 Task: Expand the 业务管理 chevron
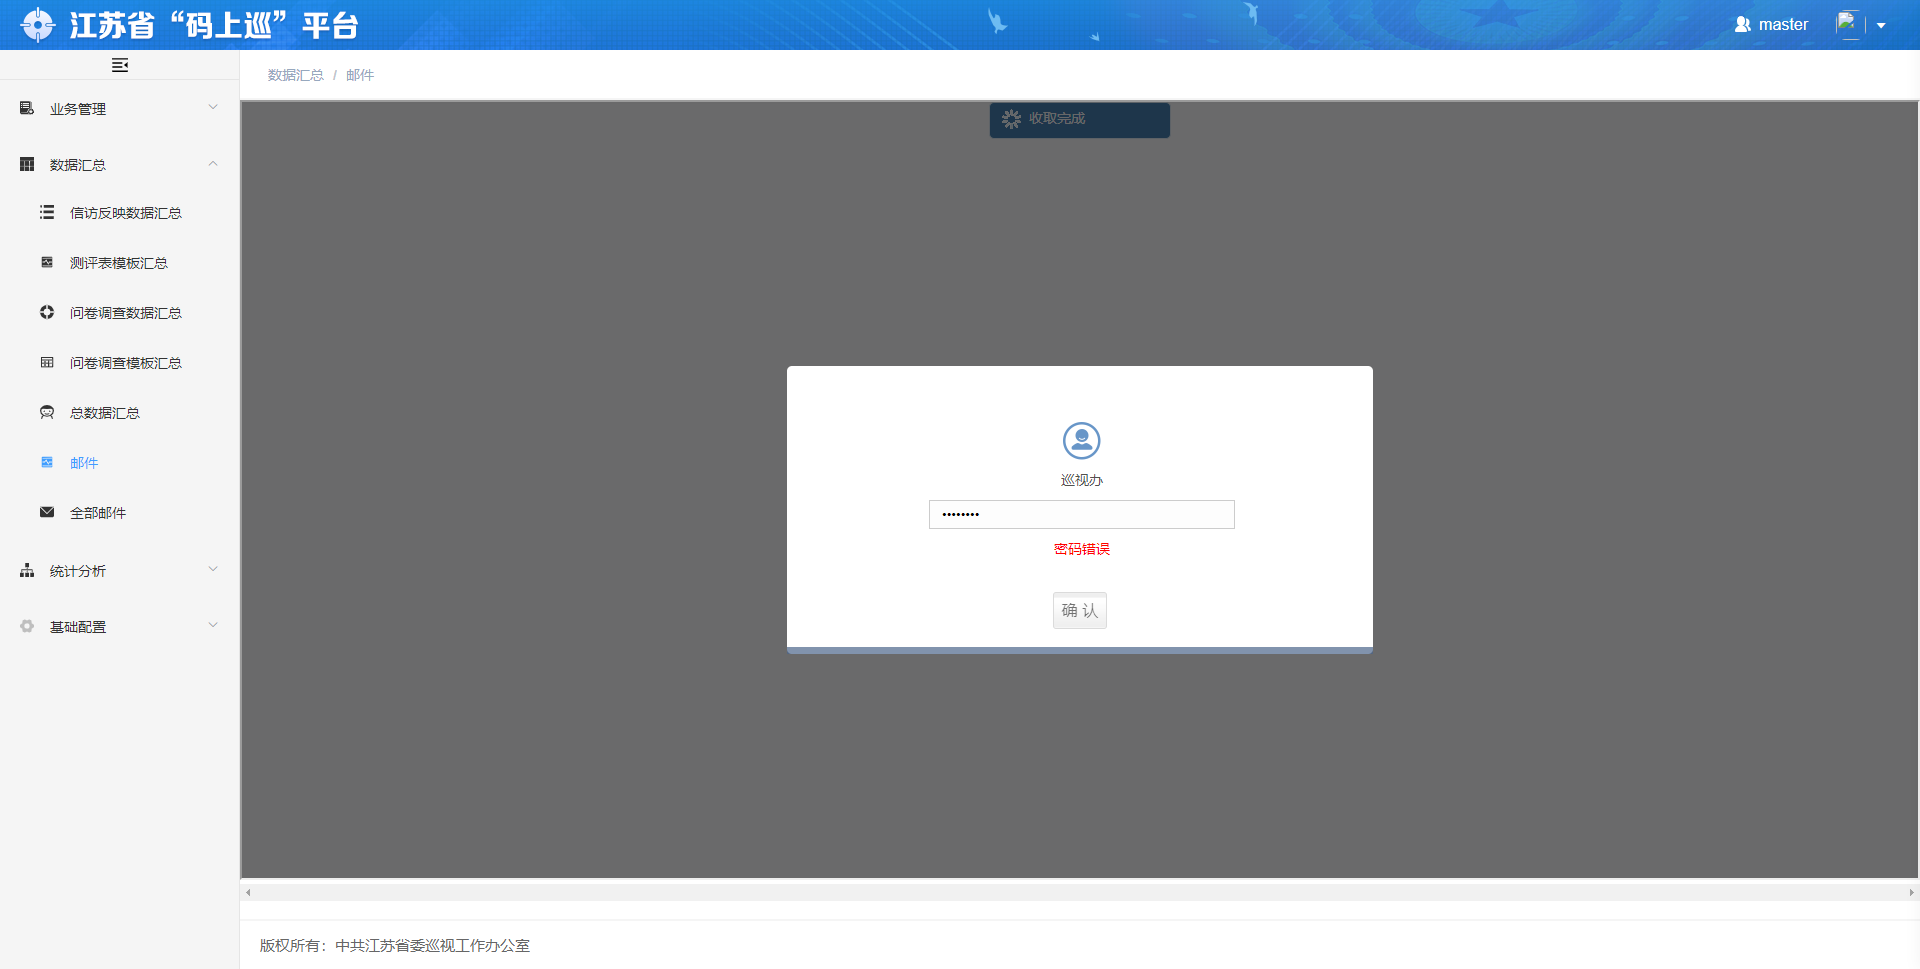[212, 107]
